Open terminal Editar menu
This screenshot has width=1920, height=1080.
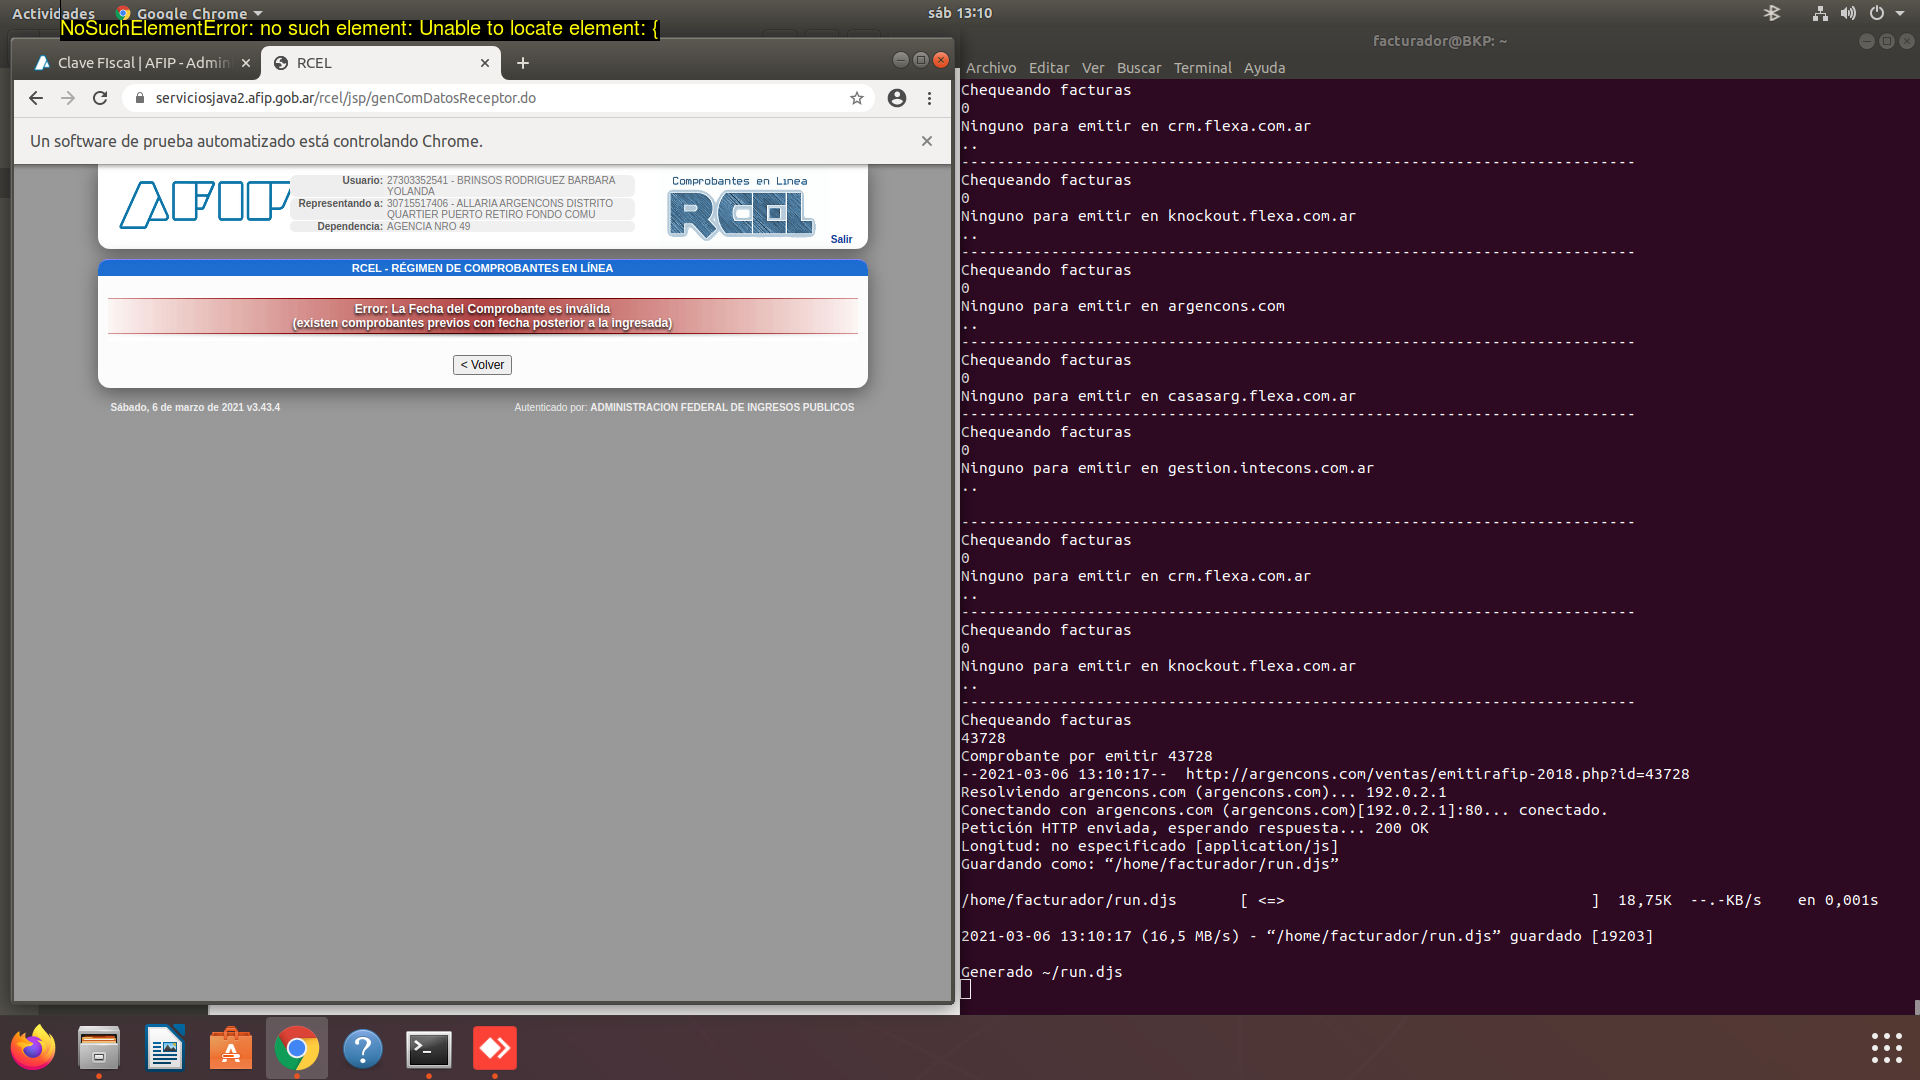tap(1049, 68)
